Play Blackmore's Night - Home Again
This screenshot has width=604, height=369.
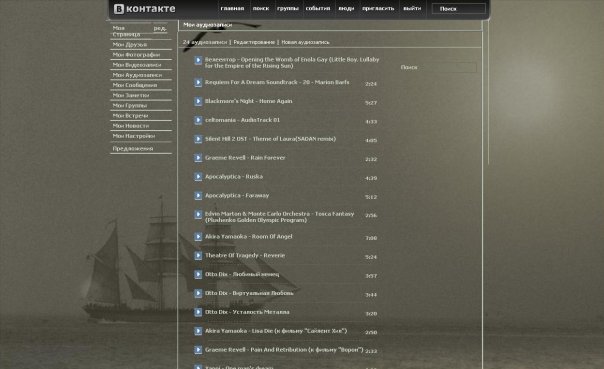tap(198, 101)
